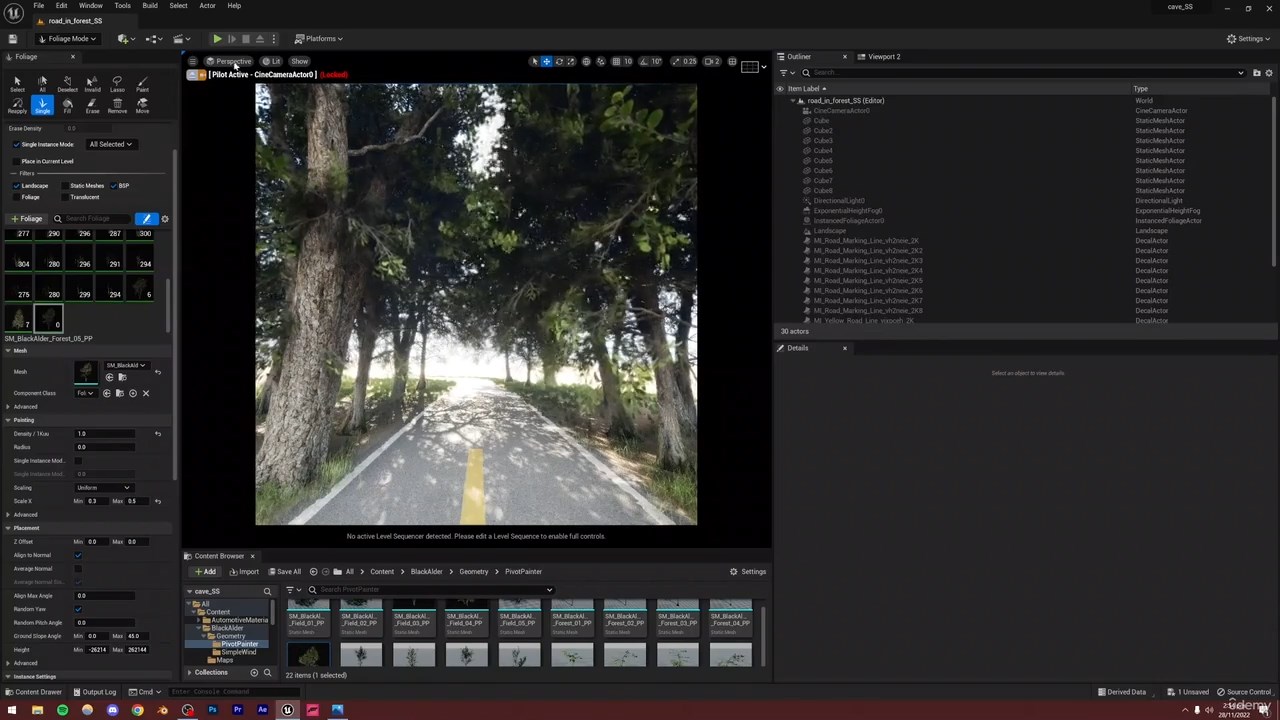The width and height of the screenshot is (1280, 720).
Task: Uncheck the Random Yaw checkbox
Action: 78,609
